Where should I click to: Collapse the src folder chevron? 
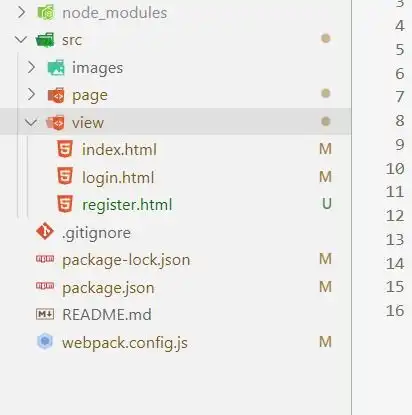(x=21, y=40)
